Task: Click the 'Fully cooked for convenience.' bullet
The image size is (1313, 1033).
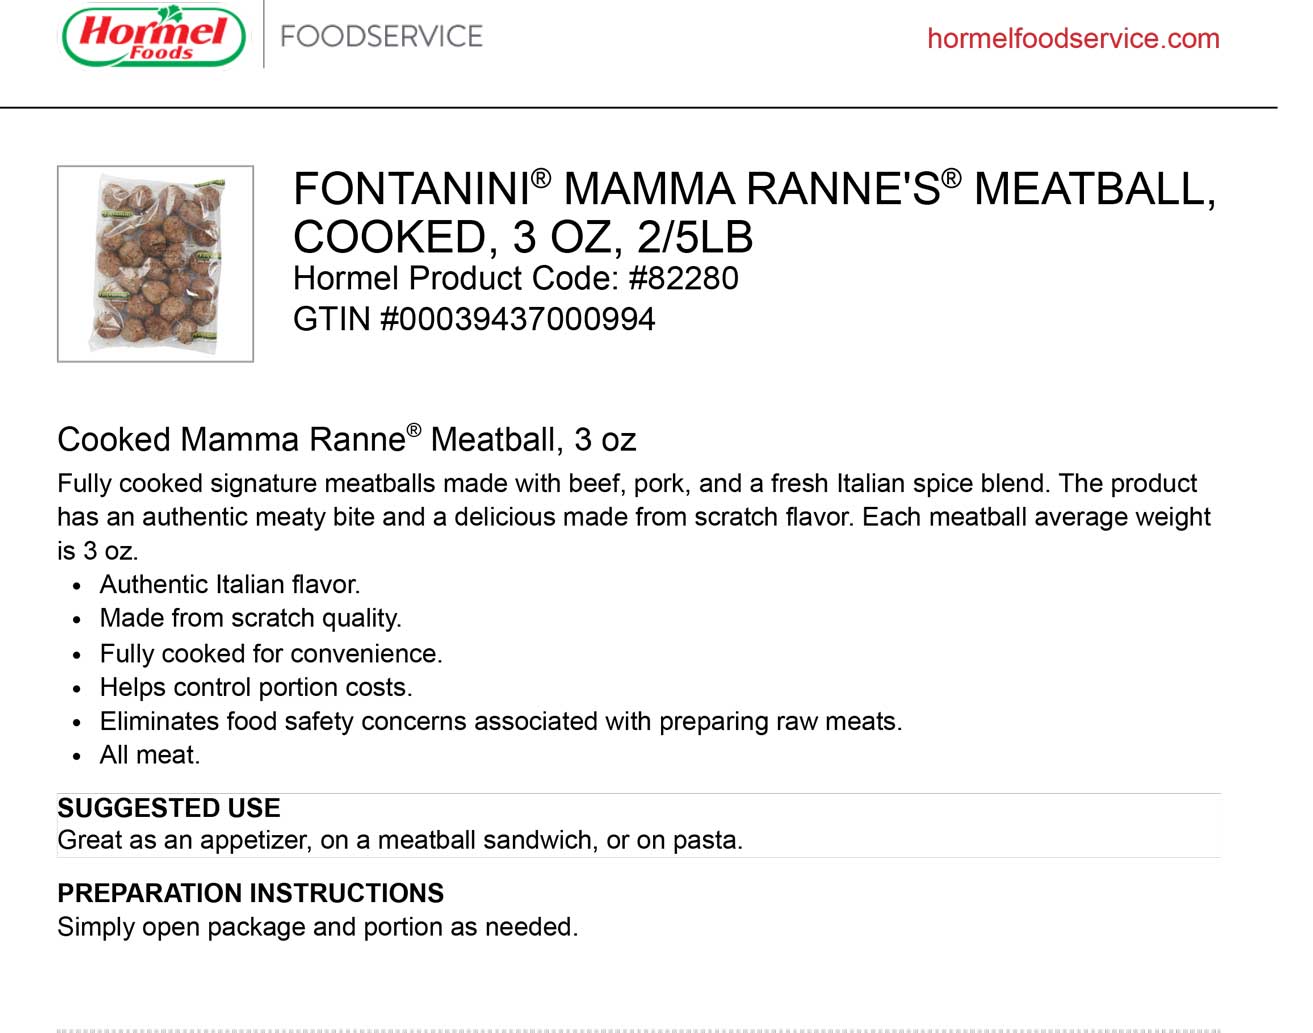Action: coord(270,654)
